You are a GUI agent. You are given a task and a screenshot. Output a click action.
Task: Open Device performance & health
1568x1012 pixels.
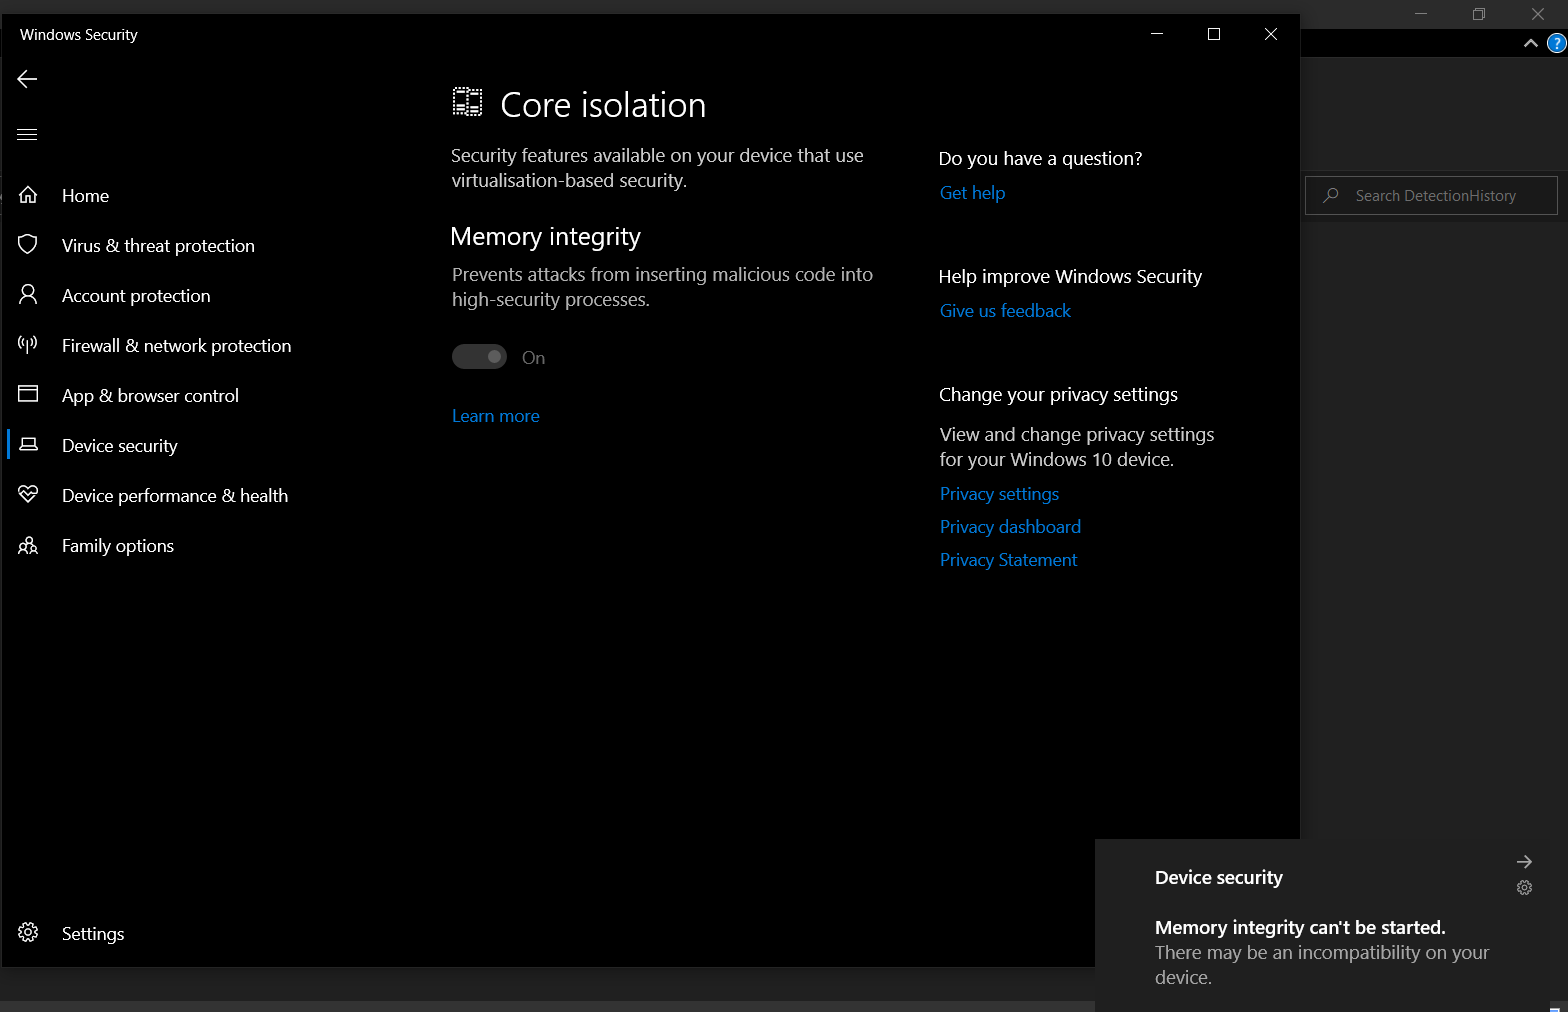(x=174, y=495)
